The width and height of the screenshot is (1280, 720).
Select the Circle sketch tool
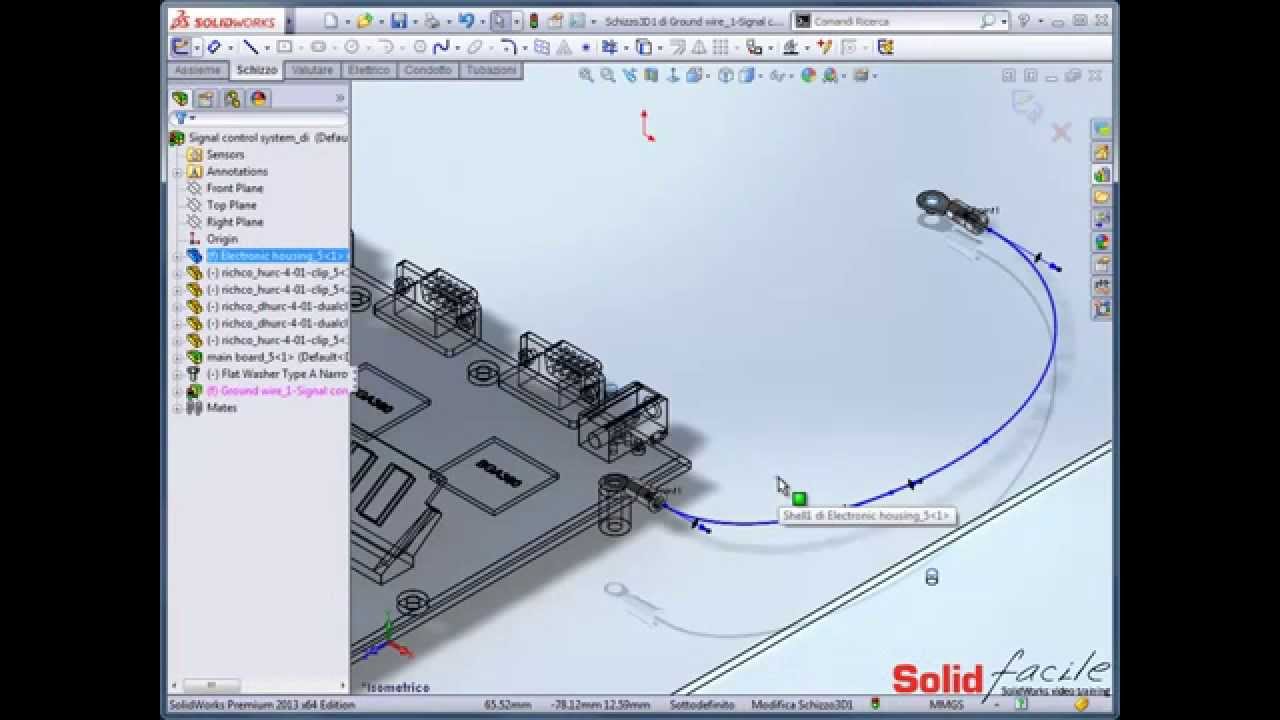pyautogui.click(x=351, y=47)
